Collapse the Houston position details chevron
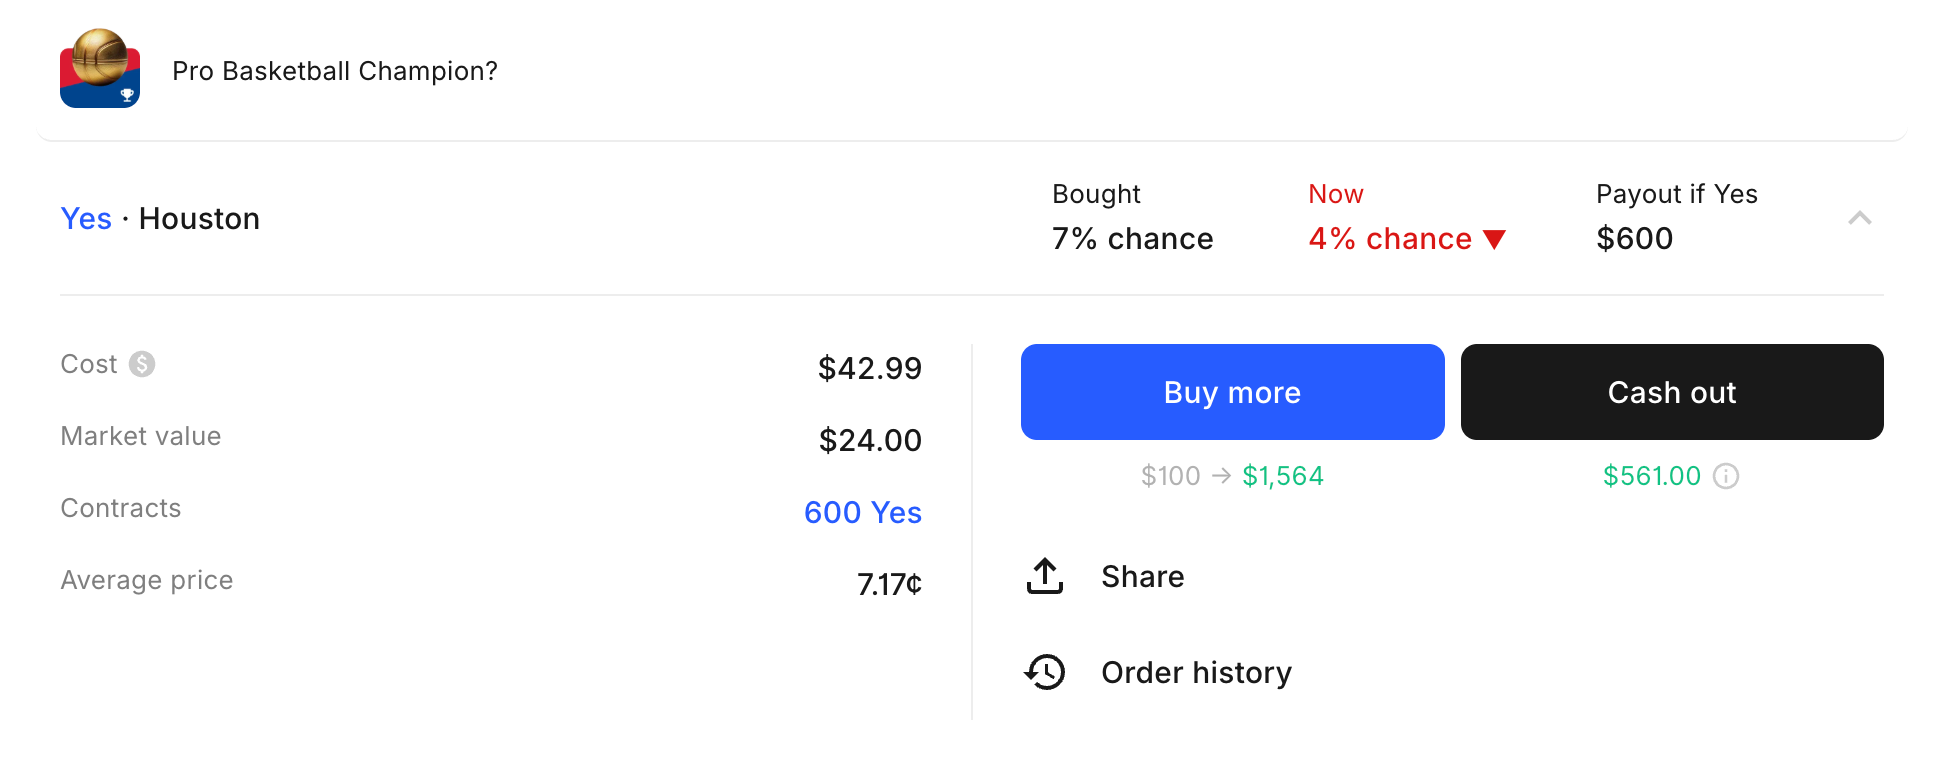The width and height of the screenshot is (1946, 764). coord(1860,218)
